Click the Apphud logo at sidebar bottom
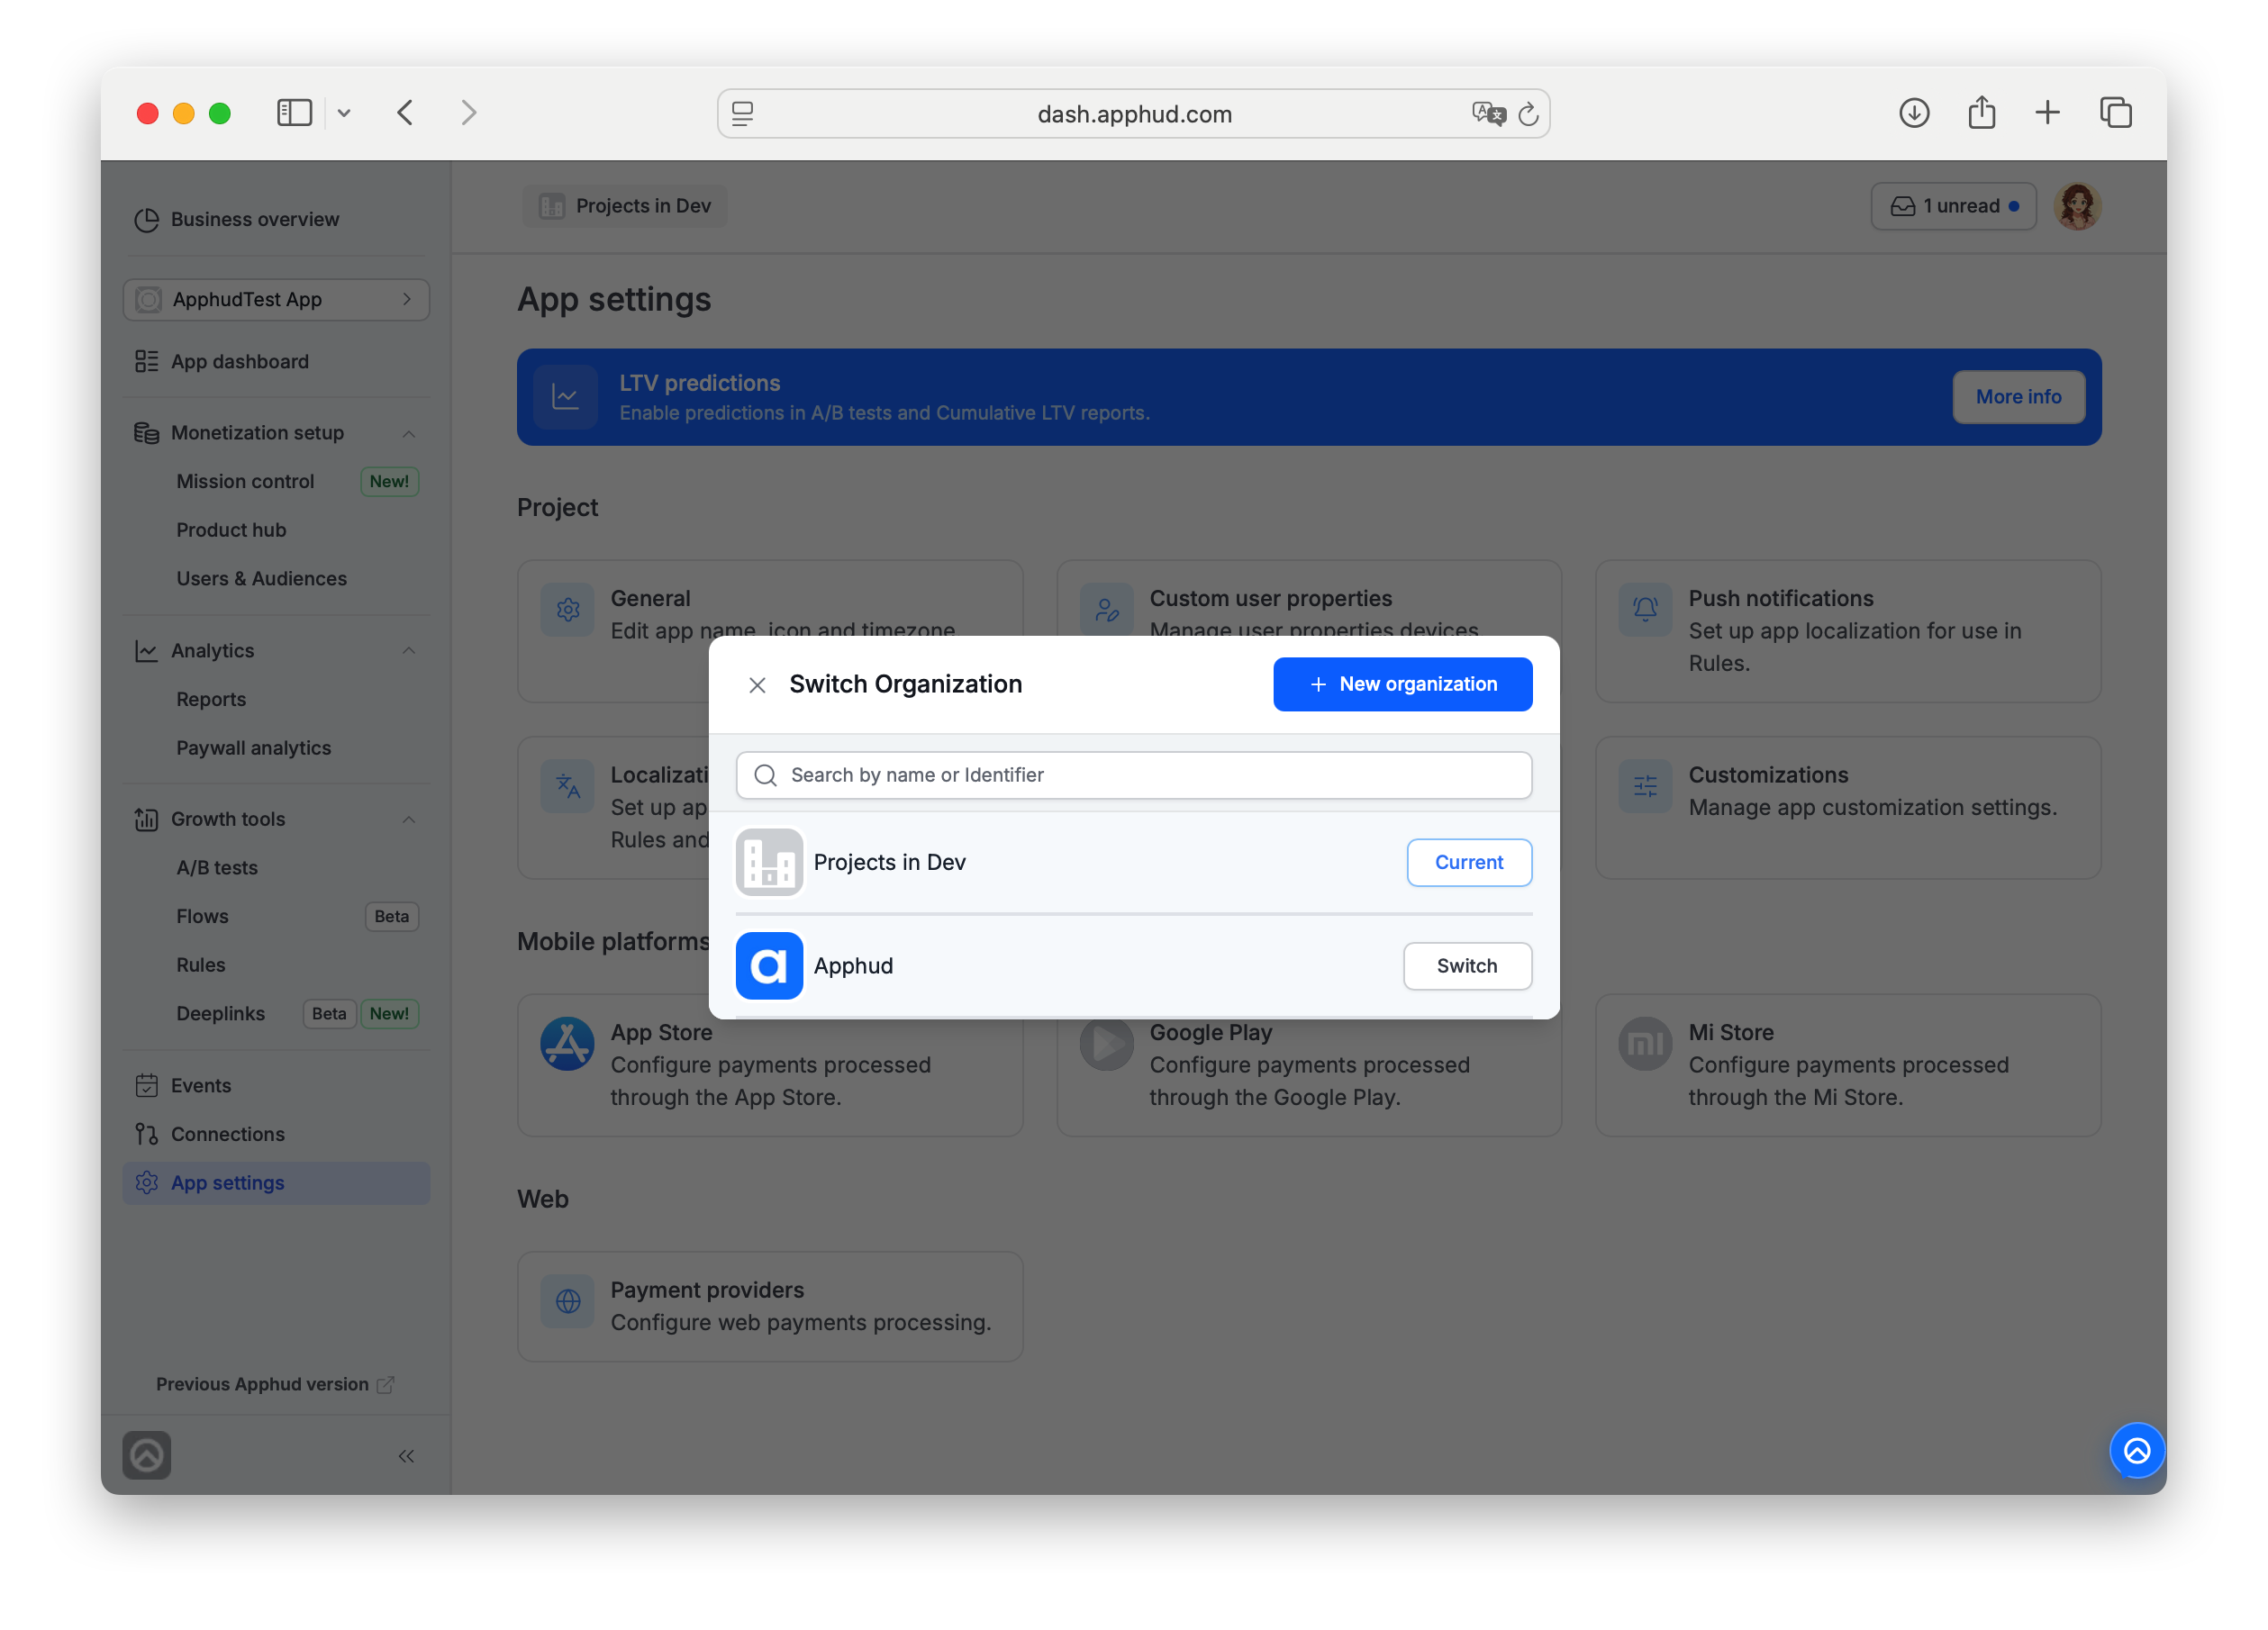The width and height of the screenshot is (2268, 1630). click(146, 1455)
